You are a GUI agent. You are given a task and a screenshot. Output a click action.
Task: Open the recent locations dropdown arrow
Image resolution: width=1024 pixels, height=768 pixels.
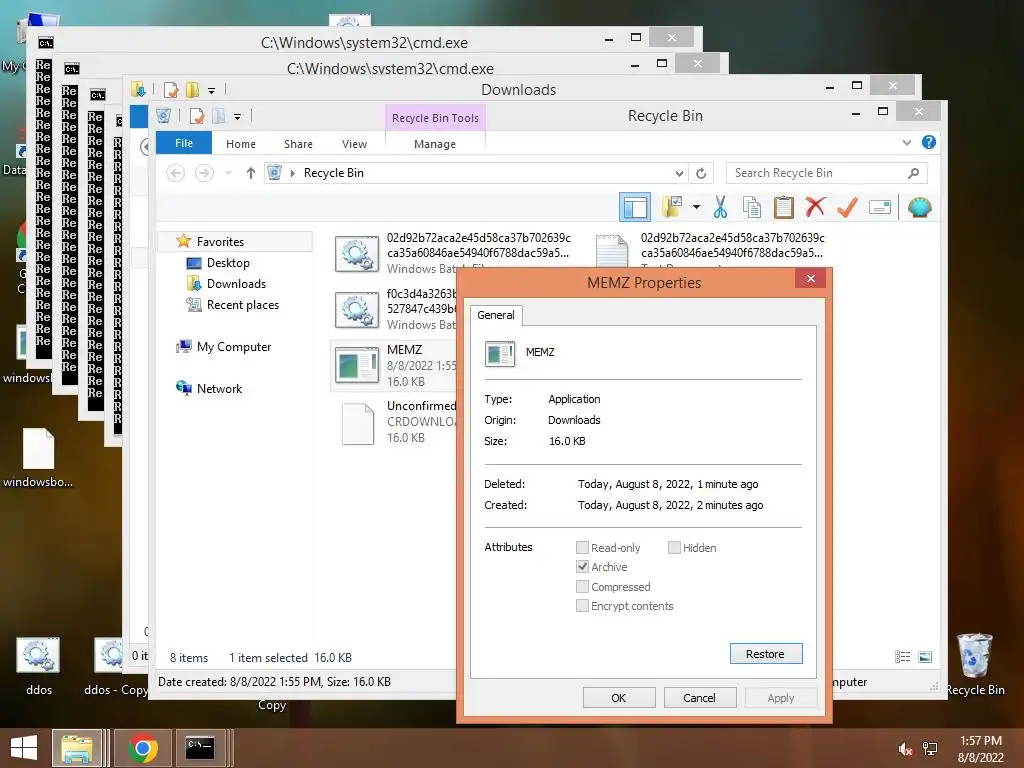[x=228, y=173]
